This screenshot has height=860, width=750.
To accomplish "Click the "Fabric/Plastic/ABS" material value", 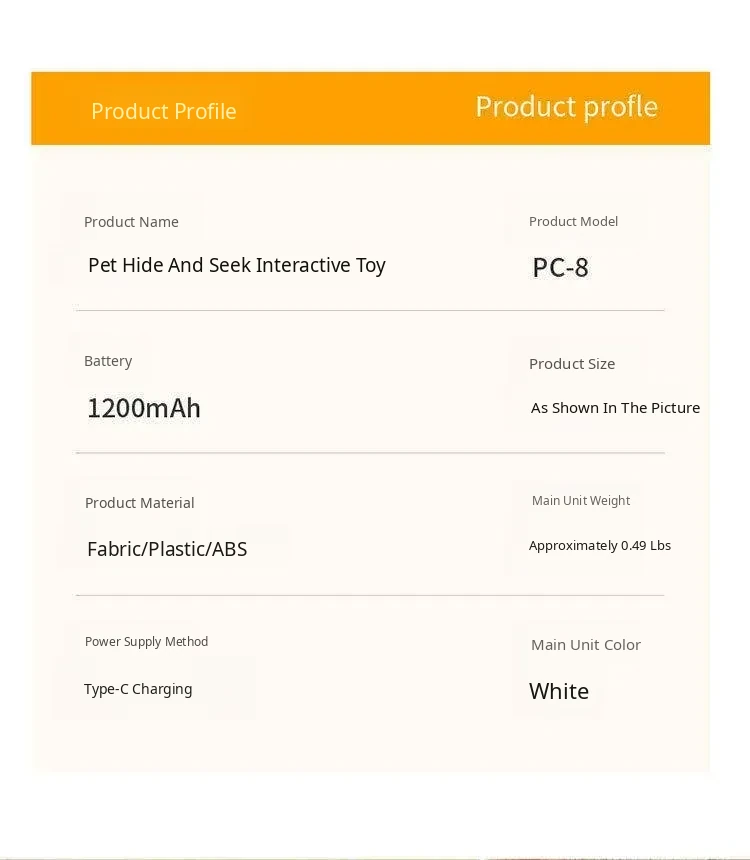I will coord(167,549).
